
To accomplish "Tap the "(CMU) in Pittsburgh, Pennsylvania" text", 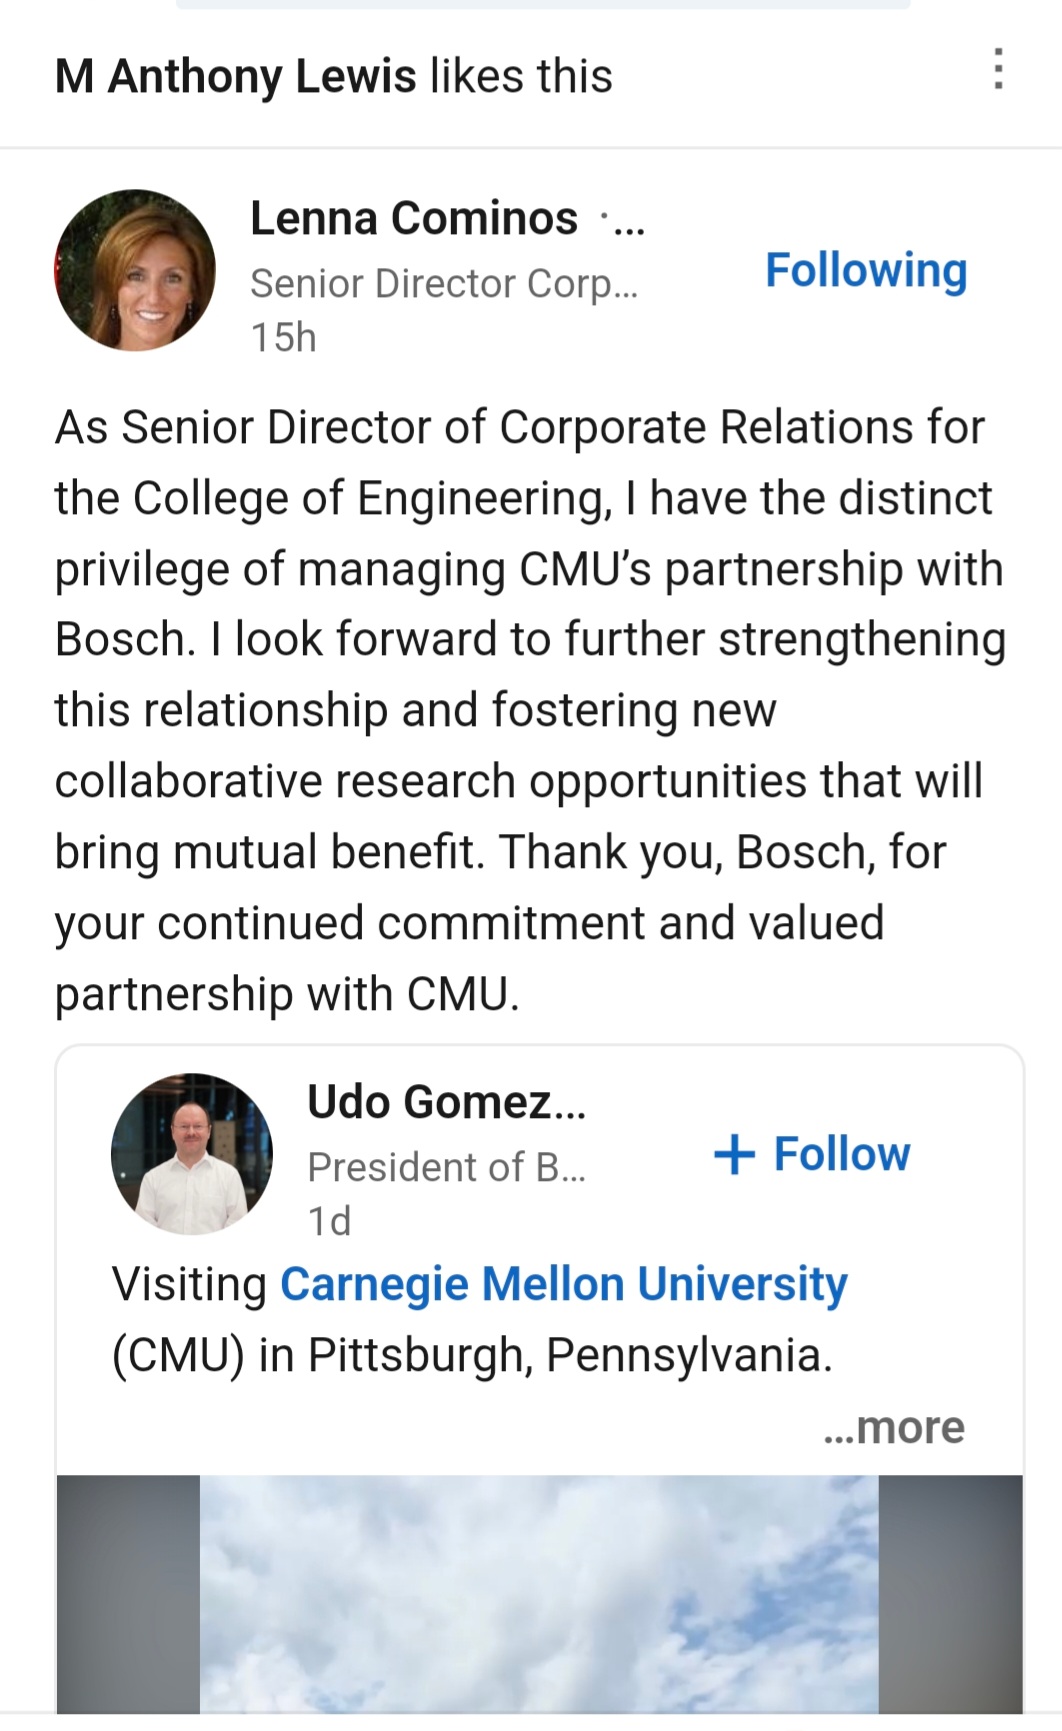I will pos(471,1355).
